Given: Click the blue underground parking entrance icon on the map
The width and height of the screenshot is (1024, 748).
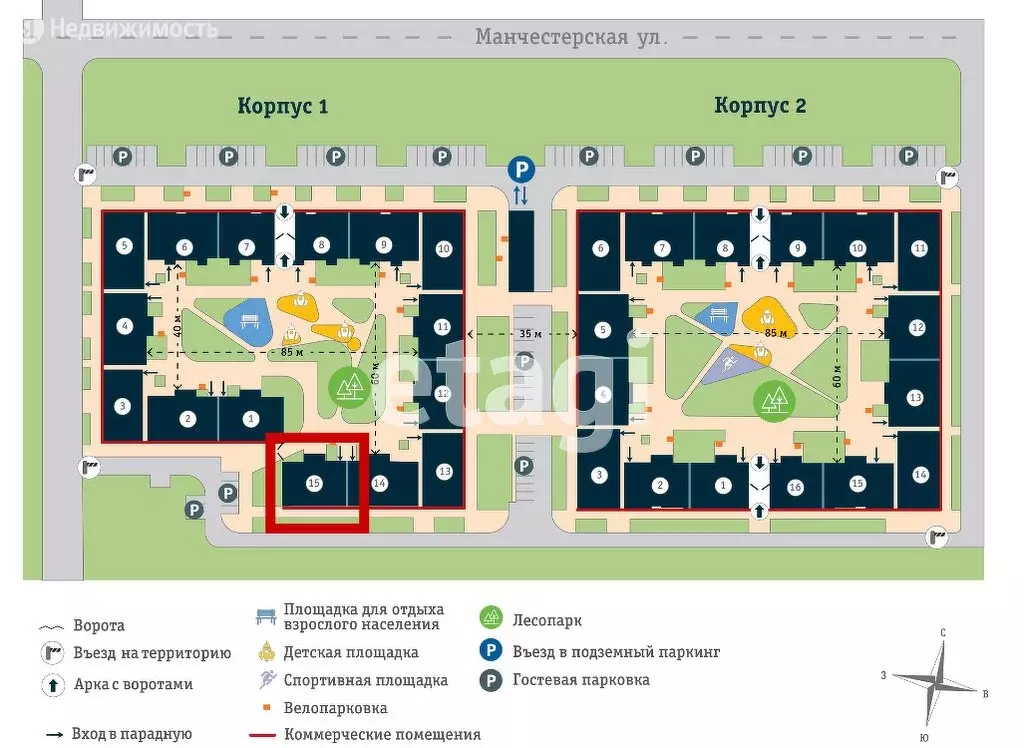Looking at the screenshot, I should click(521, 171).
